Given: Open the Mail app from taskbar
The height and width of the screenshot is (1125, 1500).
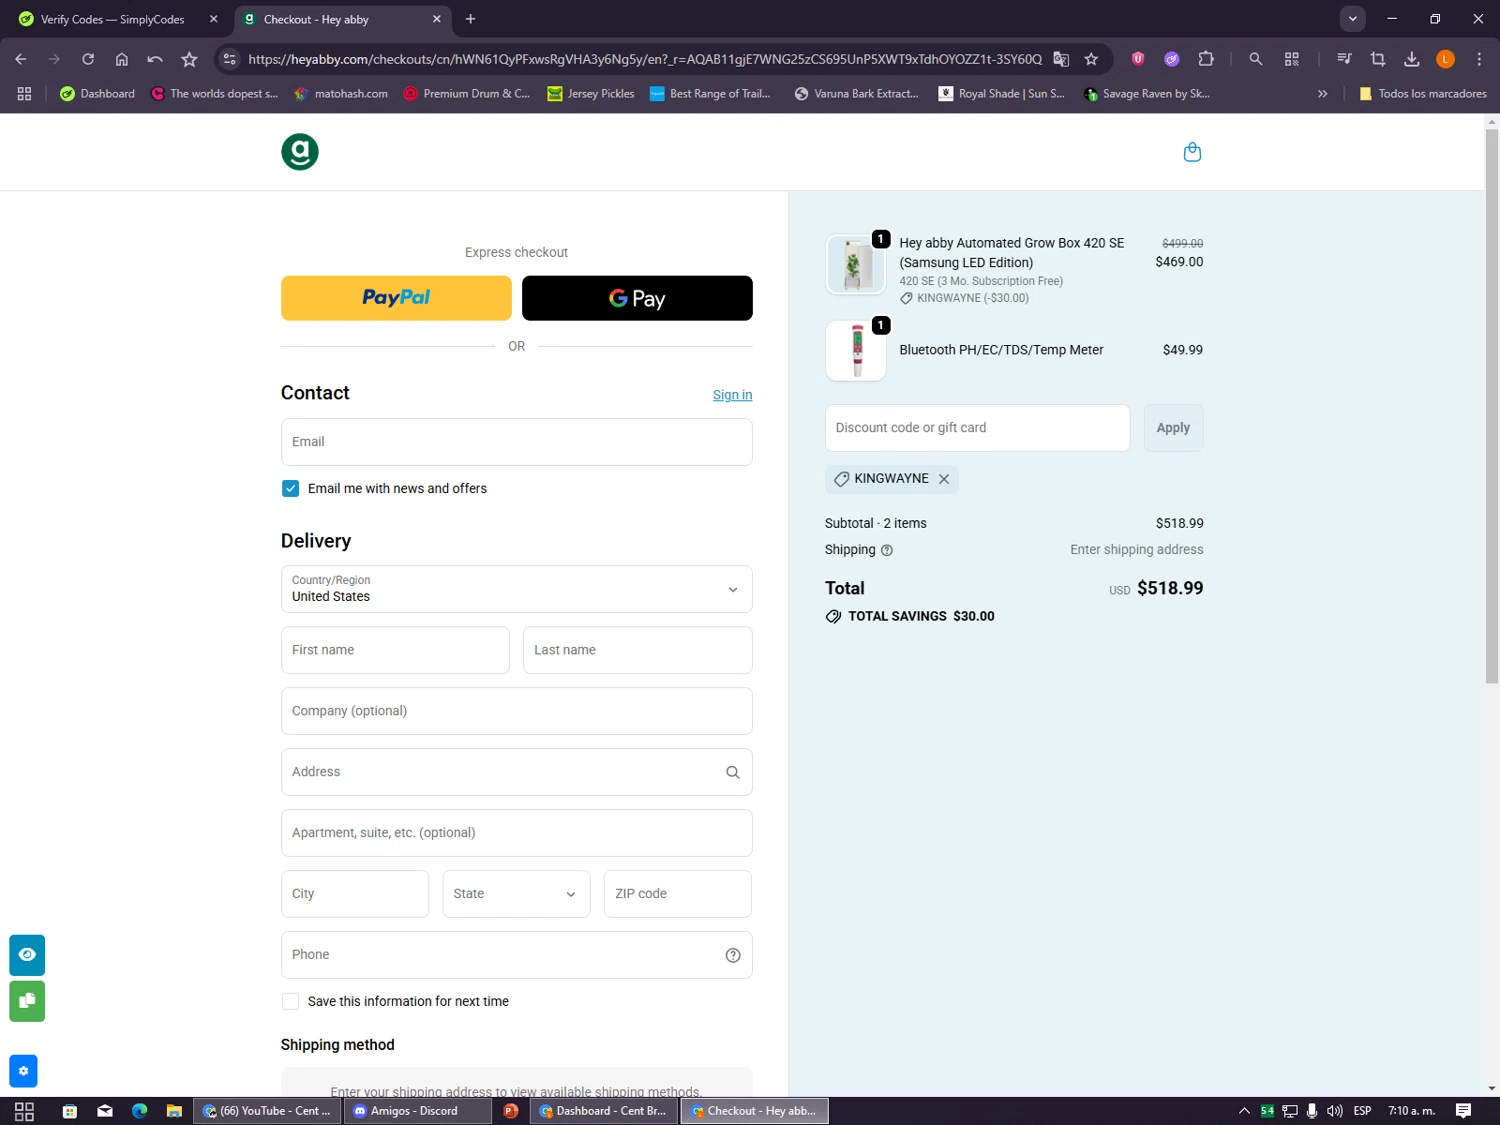Looking at the screenshot, I should click(105, 1111).
